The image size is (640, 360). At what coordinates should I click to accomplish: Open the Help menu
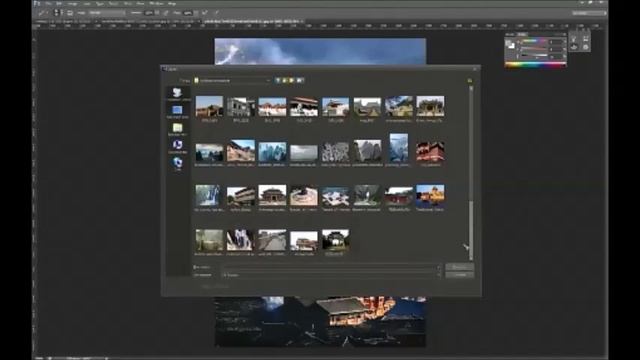[x=172, y=3]
